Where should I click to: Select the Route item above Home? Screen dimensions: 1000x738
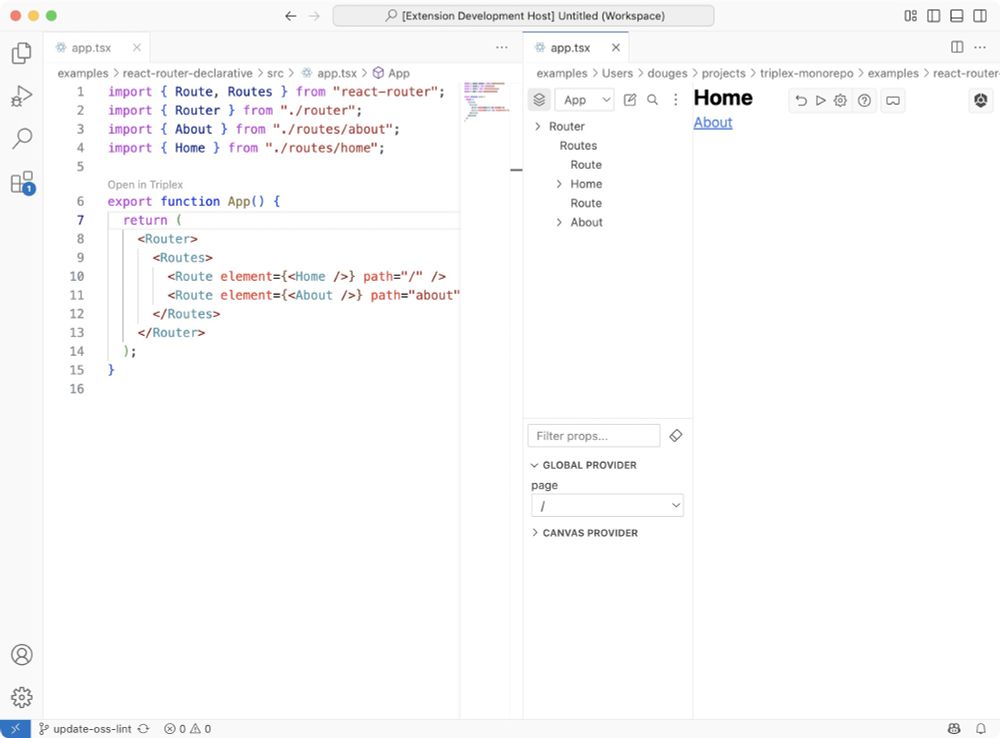[585, 165]
